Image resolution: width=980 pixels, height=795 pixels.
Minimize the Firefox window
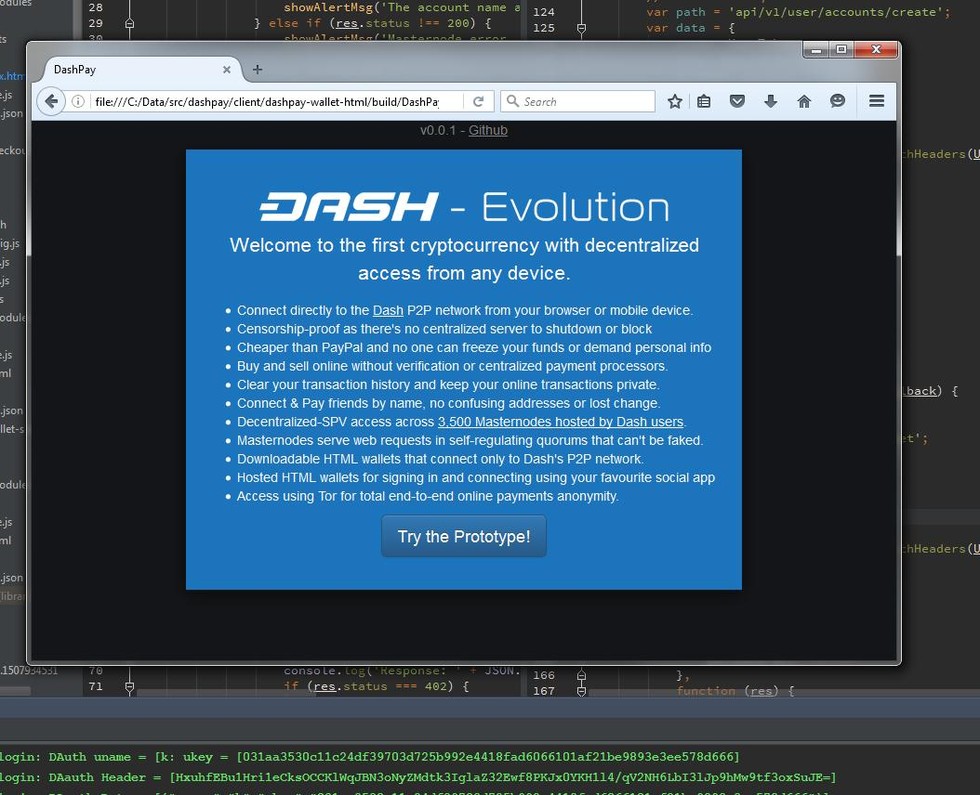[x=816, y=50]
